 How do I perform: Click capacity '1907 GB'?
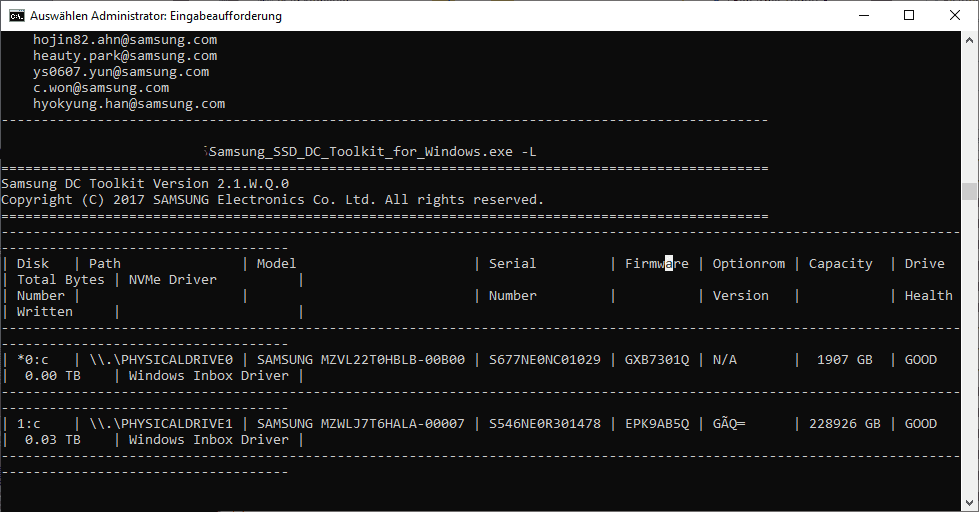(x=845, y=360)
